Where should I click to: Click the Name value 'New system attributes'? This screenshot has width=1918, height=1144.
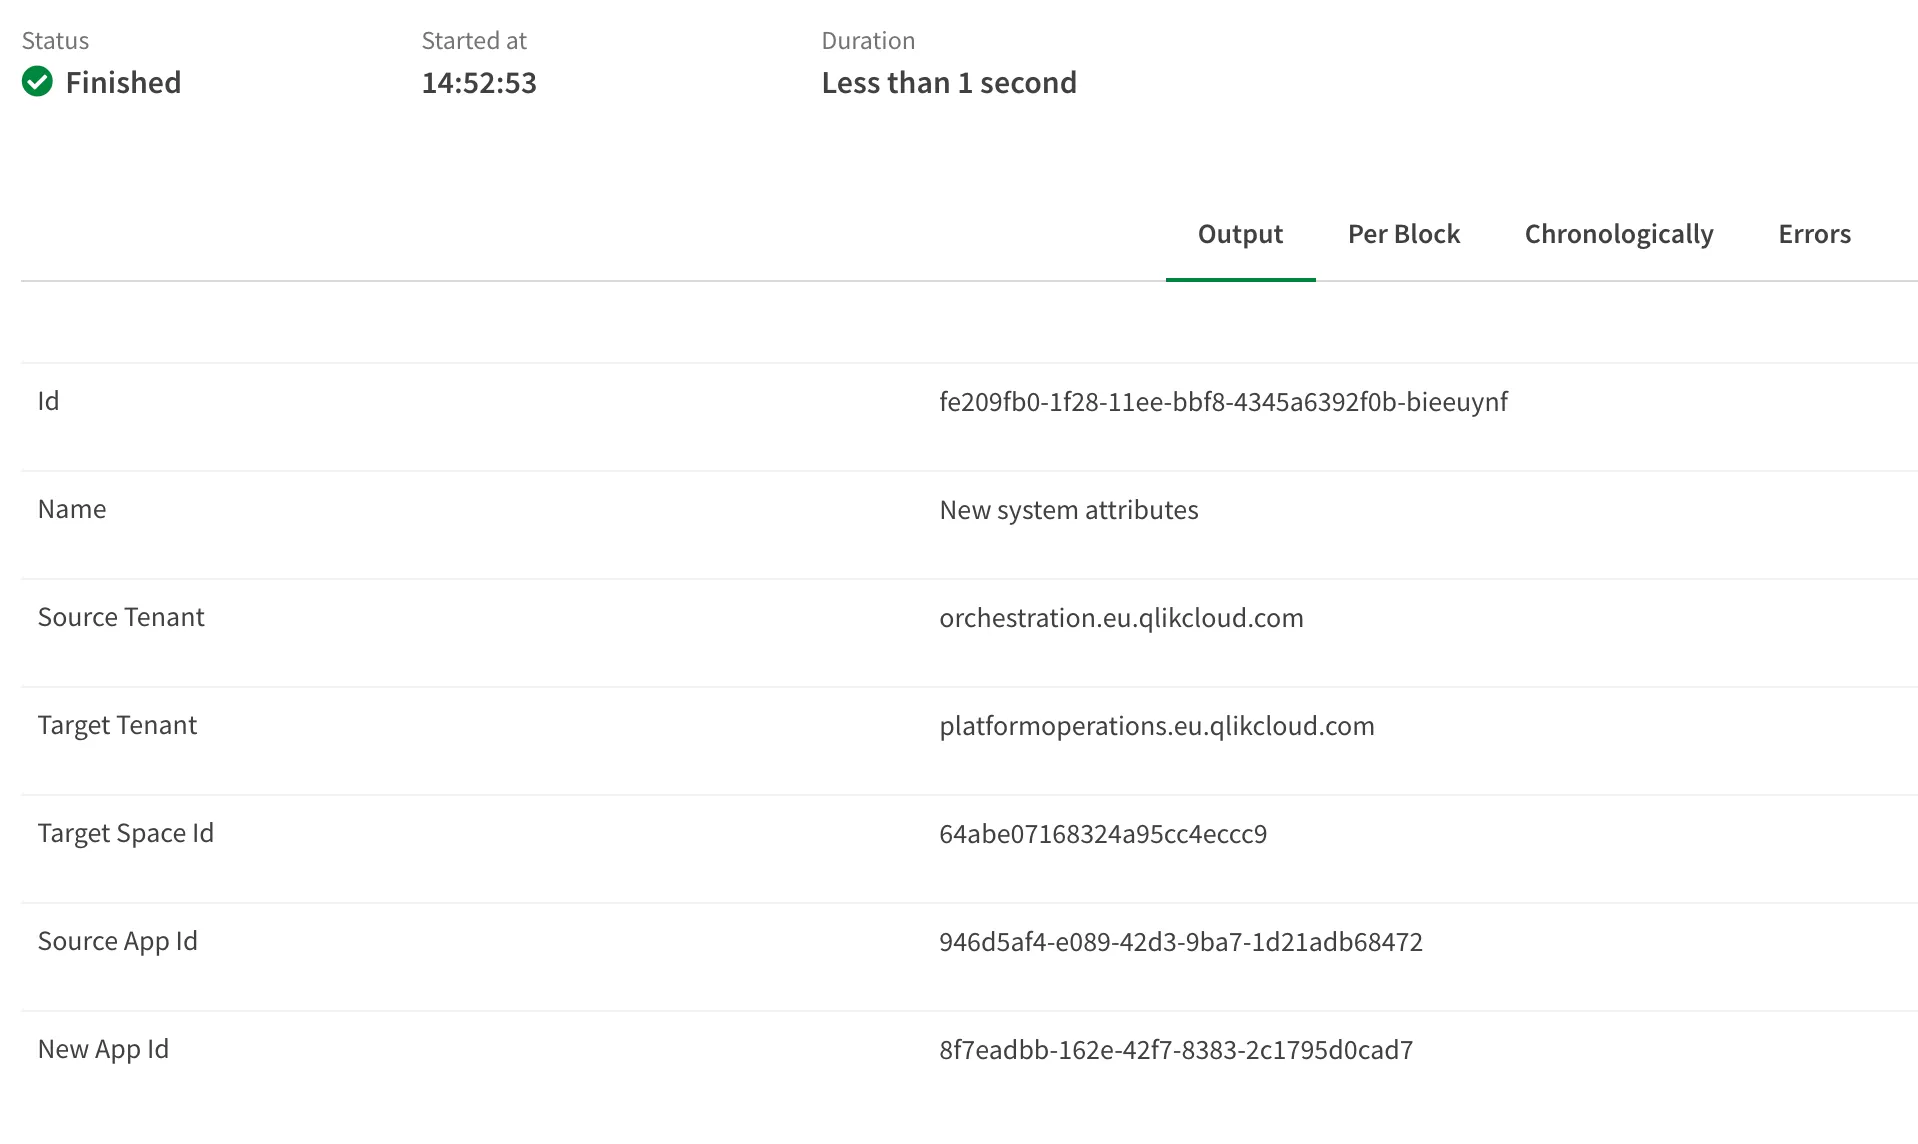1068,510
